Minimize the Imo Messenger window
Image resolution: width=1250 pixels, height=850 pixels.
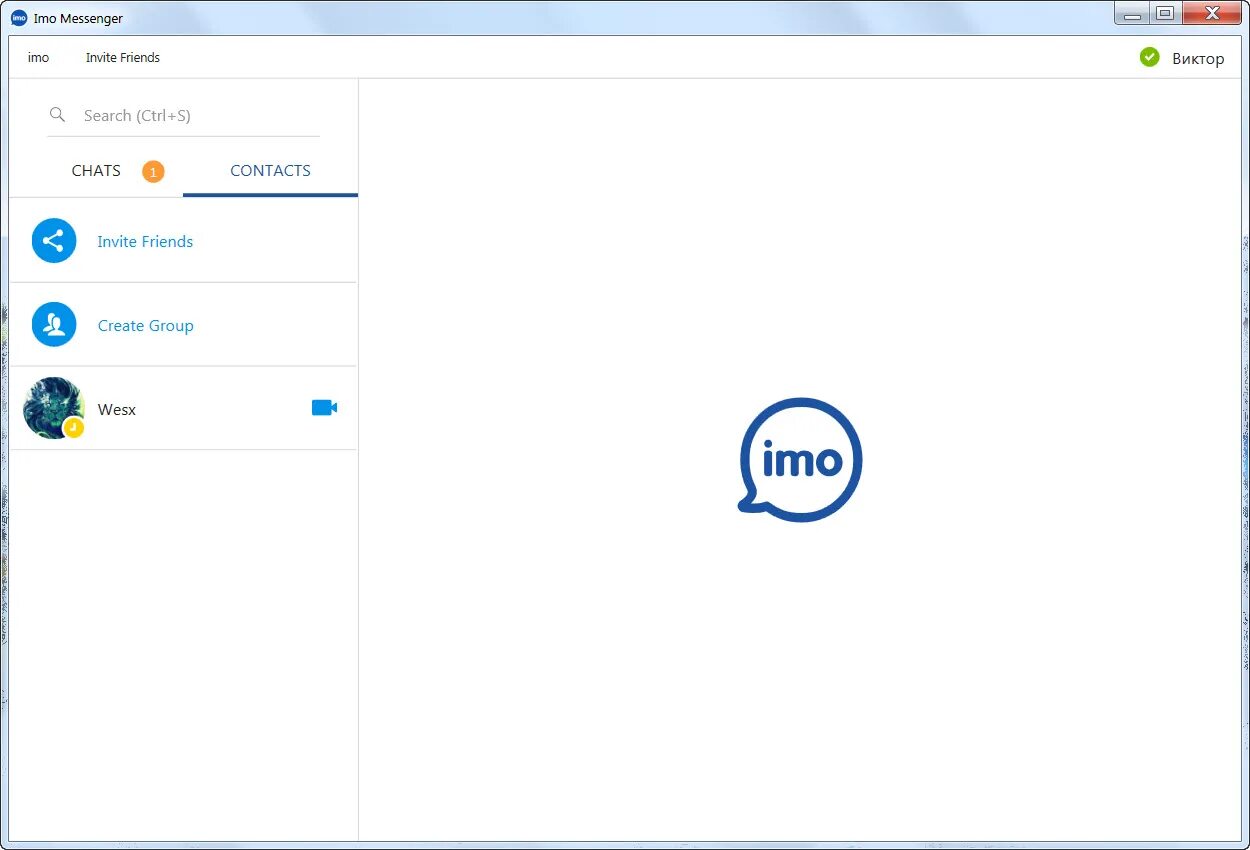pos(1130,13)
